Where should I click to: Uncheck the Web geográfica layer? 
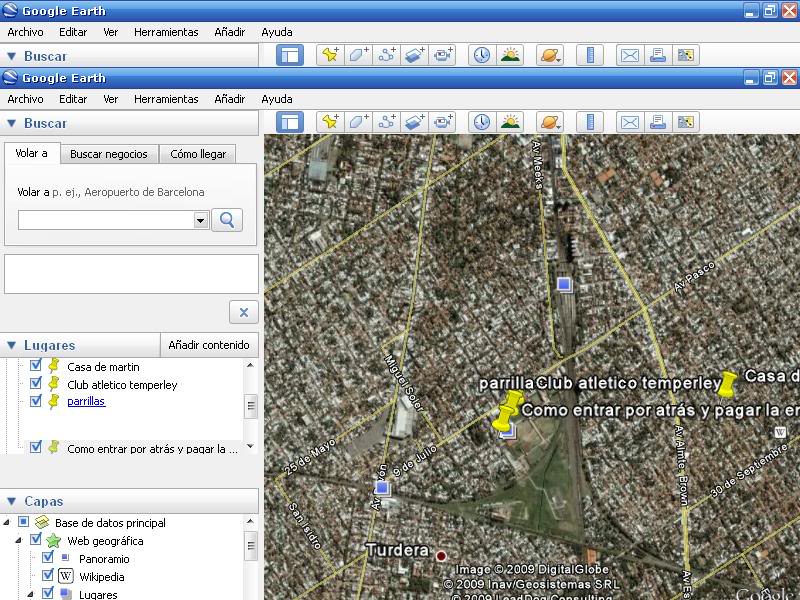coord(36,539)
